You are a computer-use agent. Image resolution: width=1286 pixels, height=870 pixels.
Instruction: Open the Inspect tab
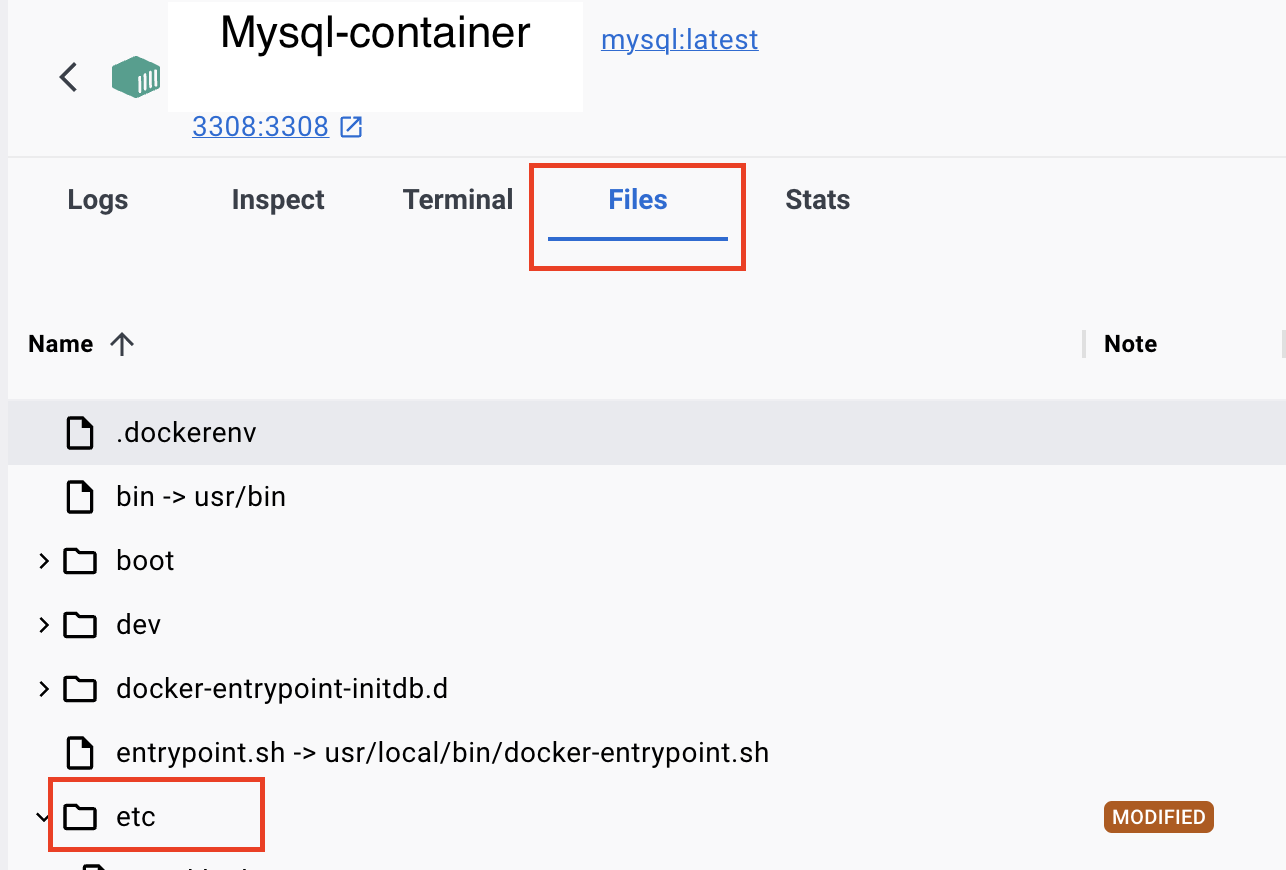pyautogui.click(x=278, y=200)
